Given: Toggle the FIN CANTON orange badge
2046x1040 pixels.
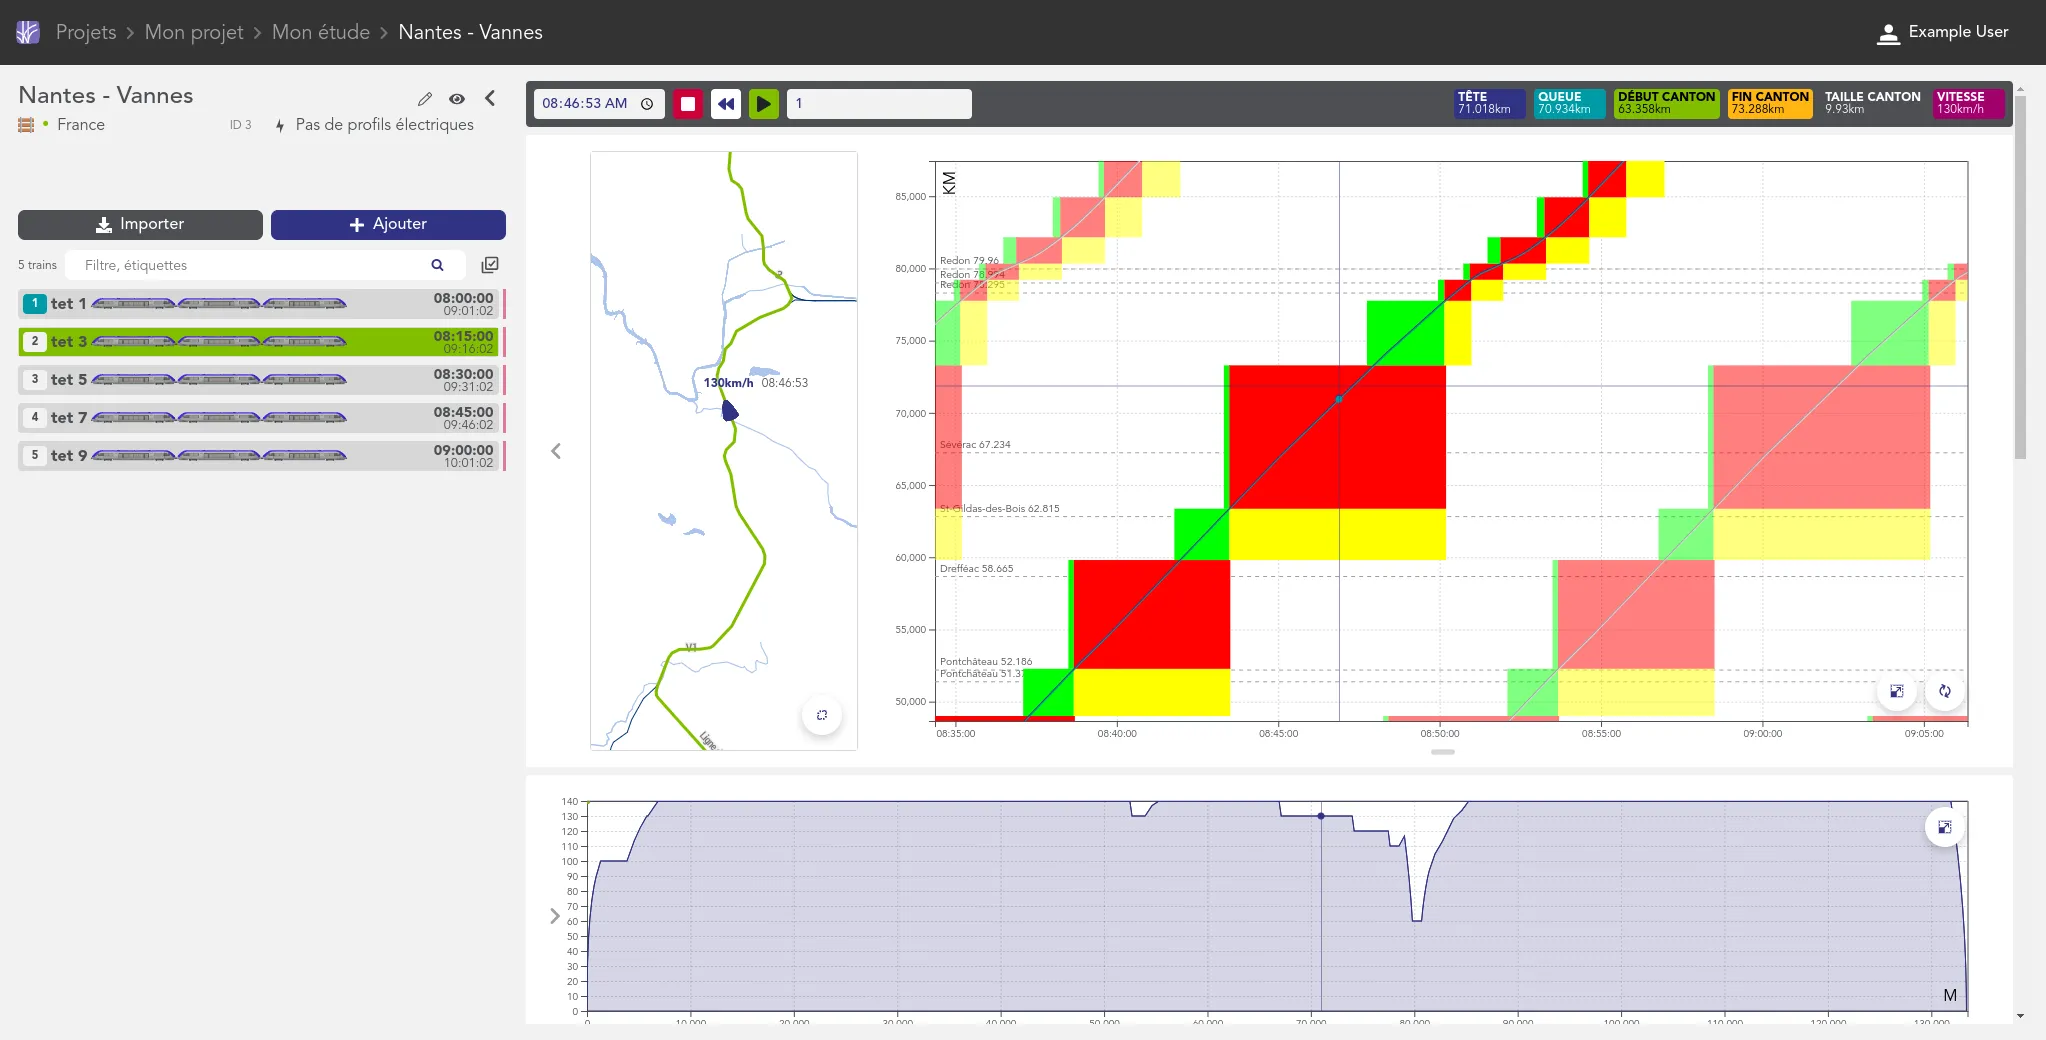Looking at the screenshot, I should (1769, 103).
